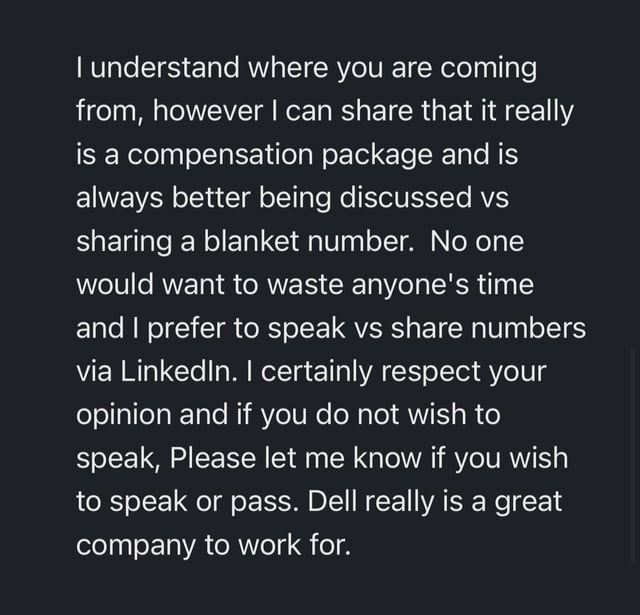Click the word "pass." in the message

(265, 502)
